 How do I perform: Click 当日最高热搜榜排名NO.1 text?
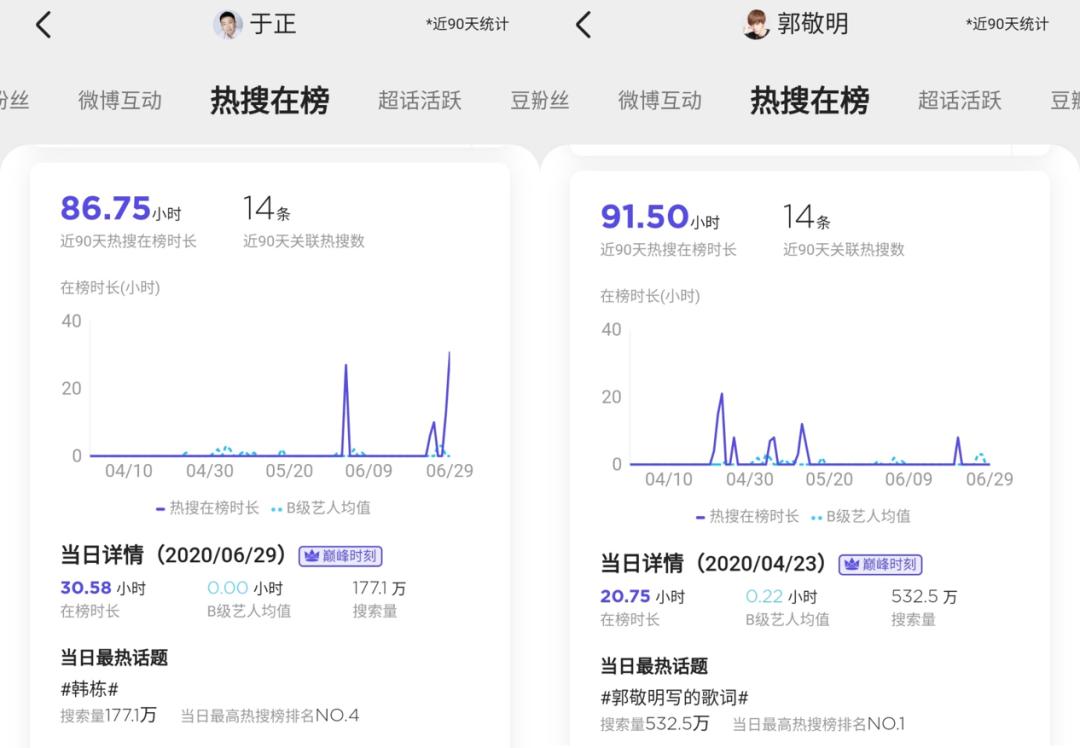(819, 724)
